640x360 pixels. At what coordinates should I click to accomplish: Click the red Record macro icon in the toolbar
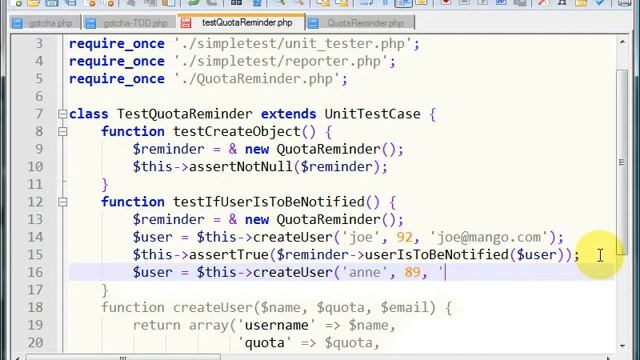point(445,2)
